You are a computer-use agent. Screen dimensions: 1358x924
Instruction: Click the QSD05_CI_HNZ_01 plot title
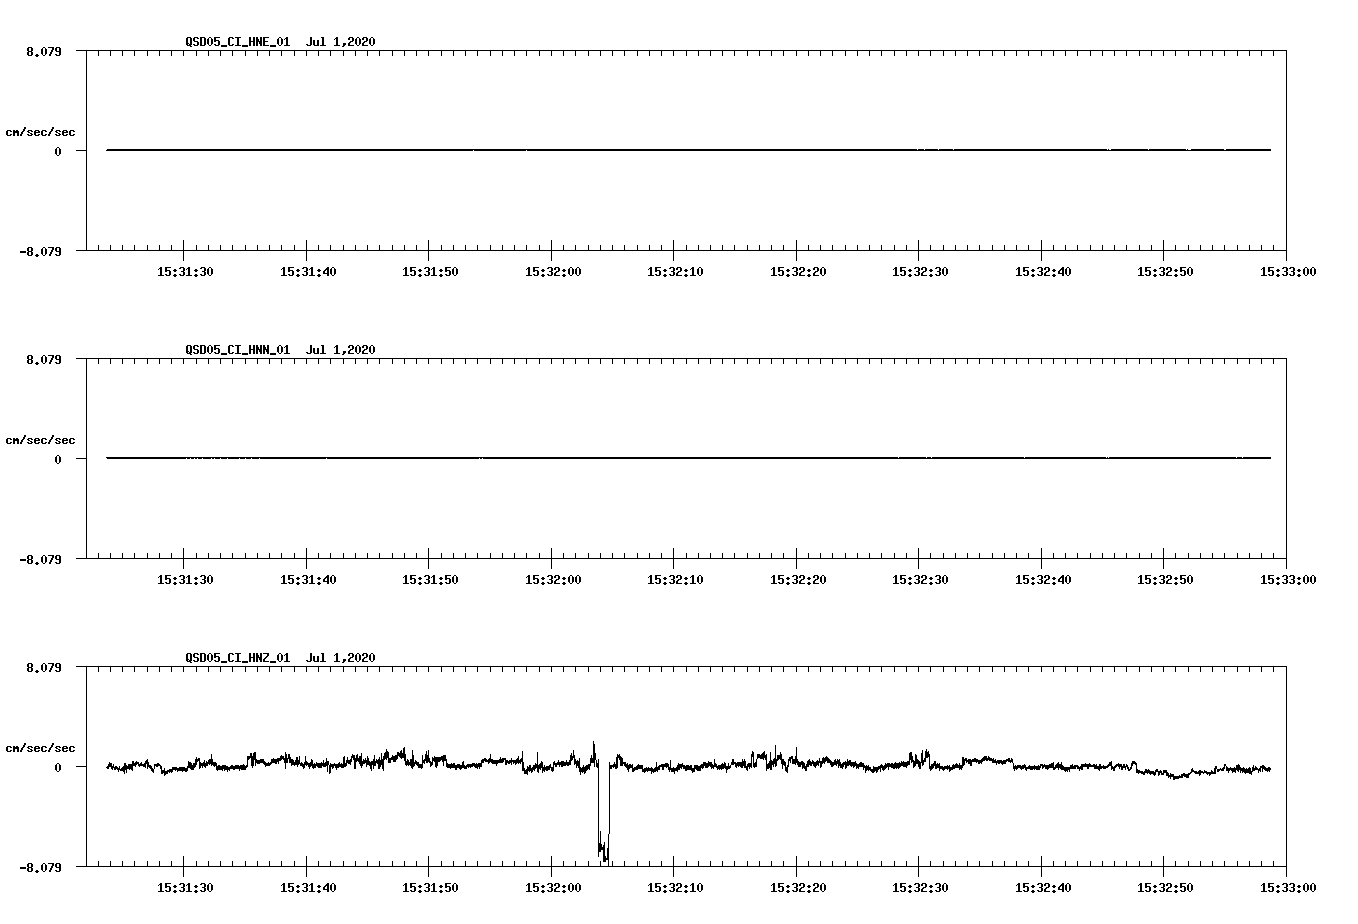280,657
